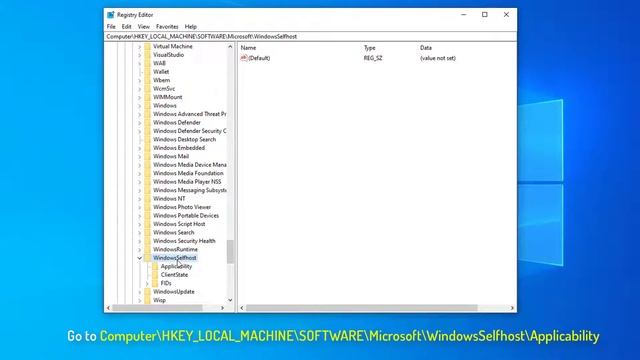Select the WindowsSelfhost key
Viewport: 640px width, 360px height.
point(175,258)
